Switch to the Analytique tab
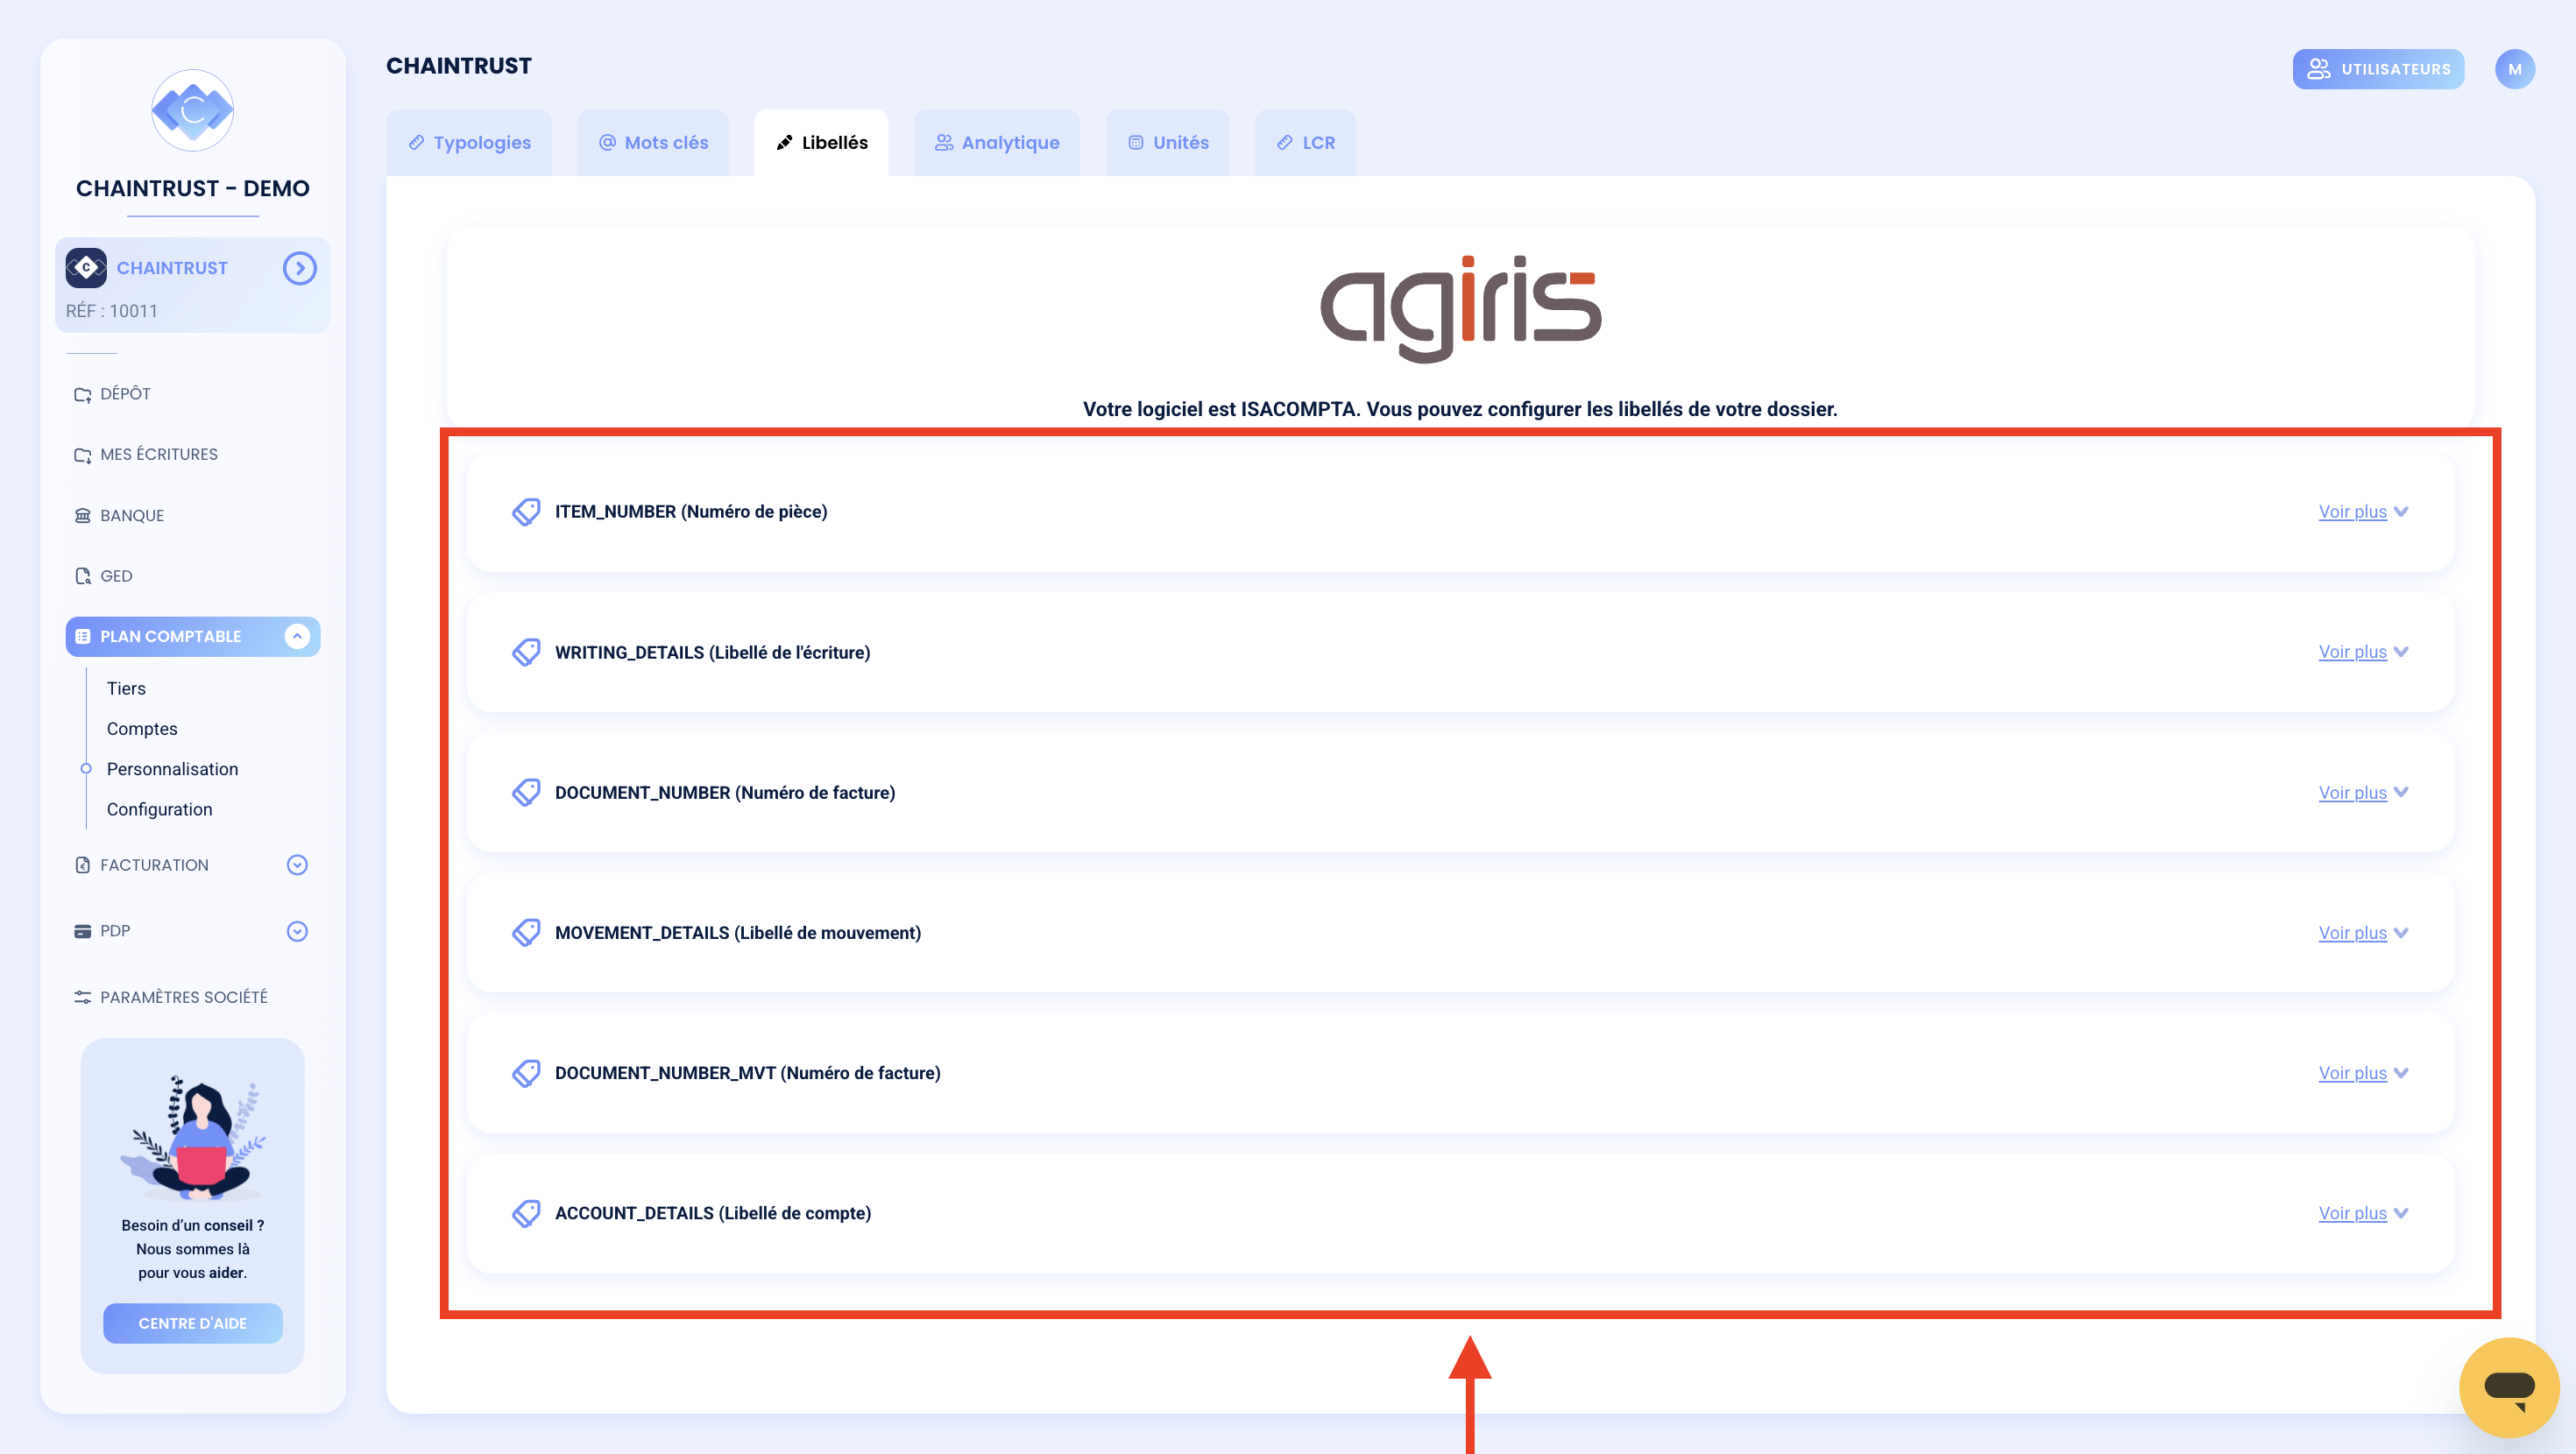Viewport: 2576px width, 1454px height. pos(996,143)
